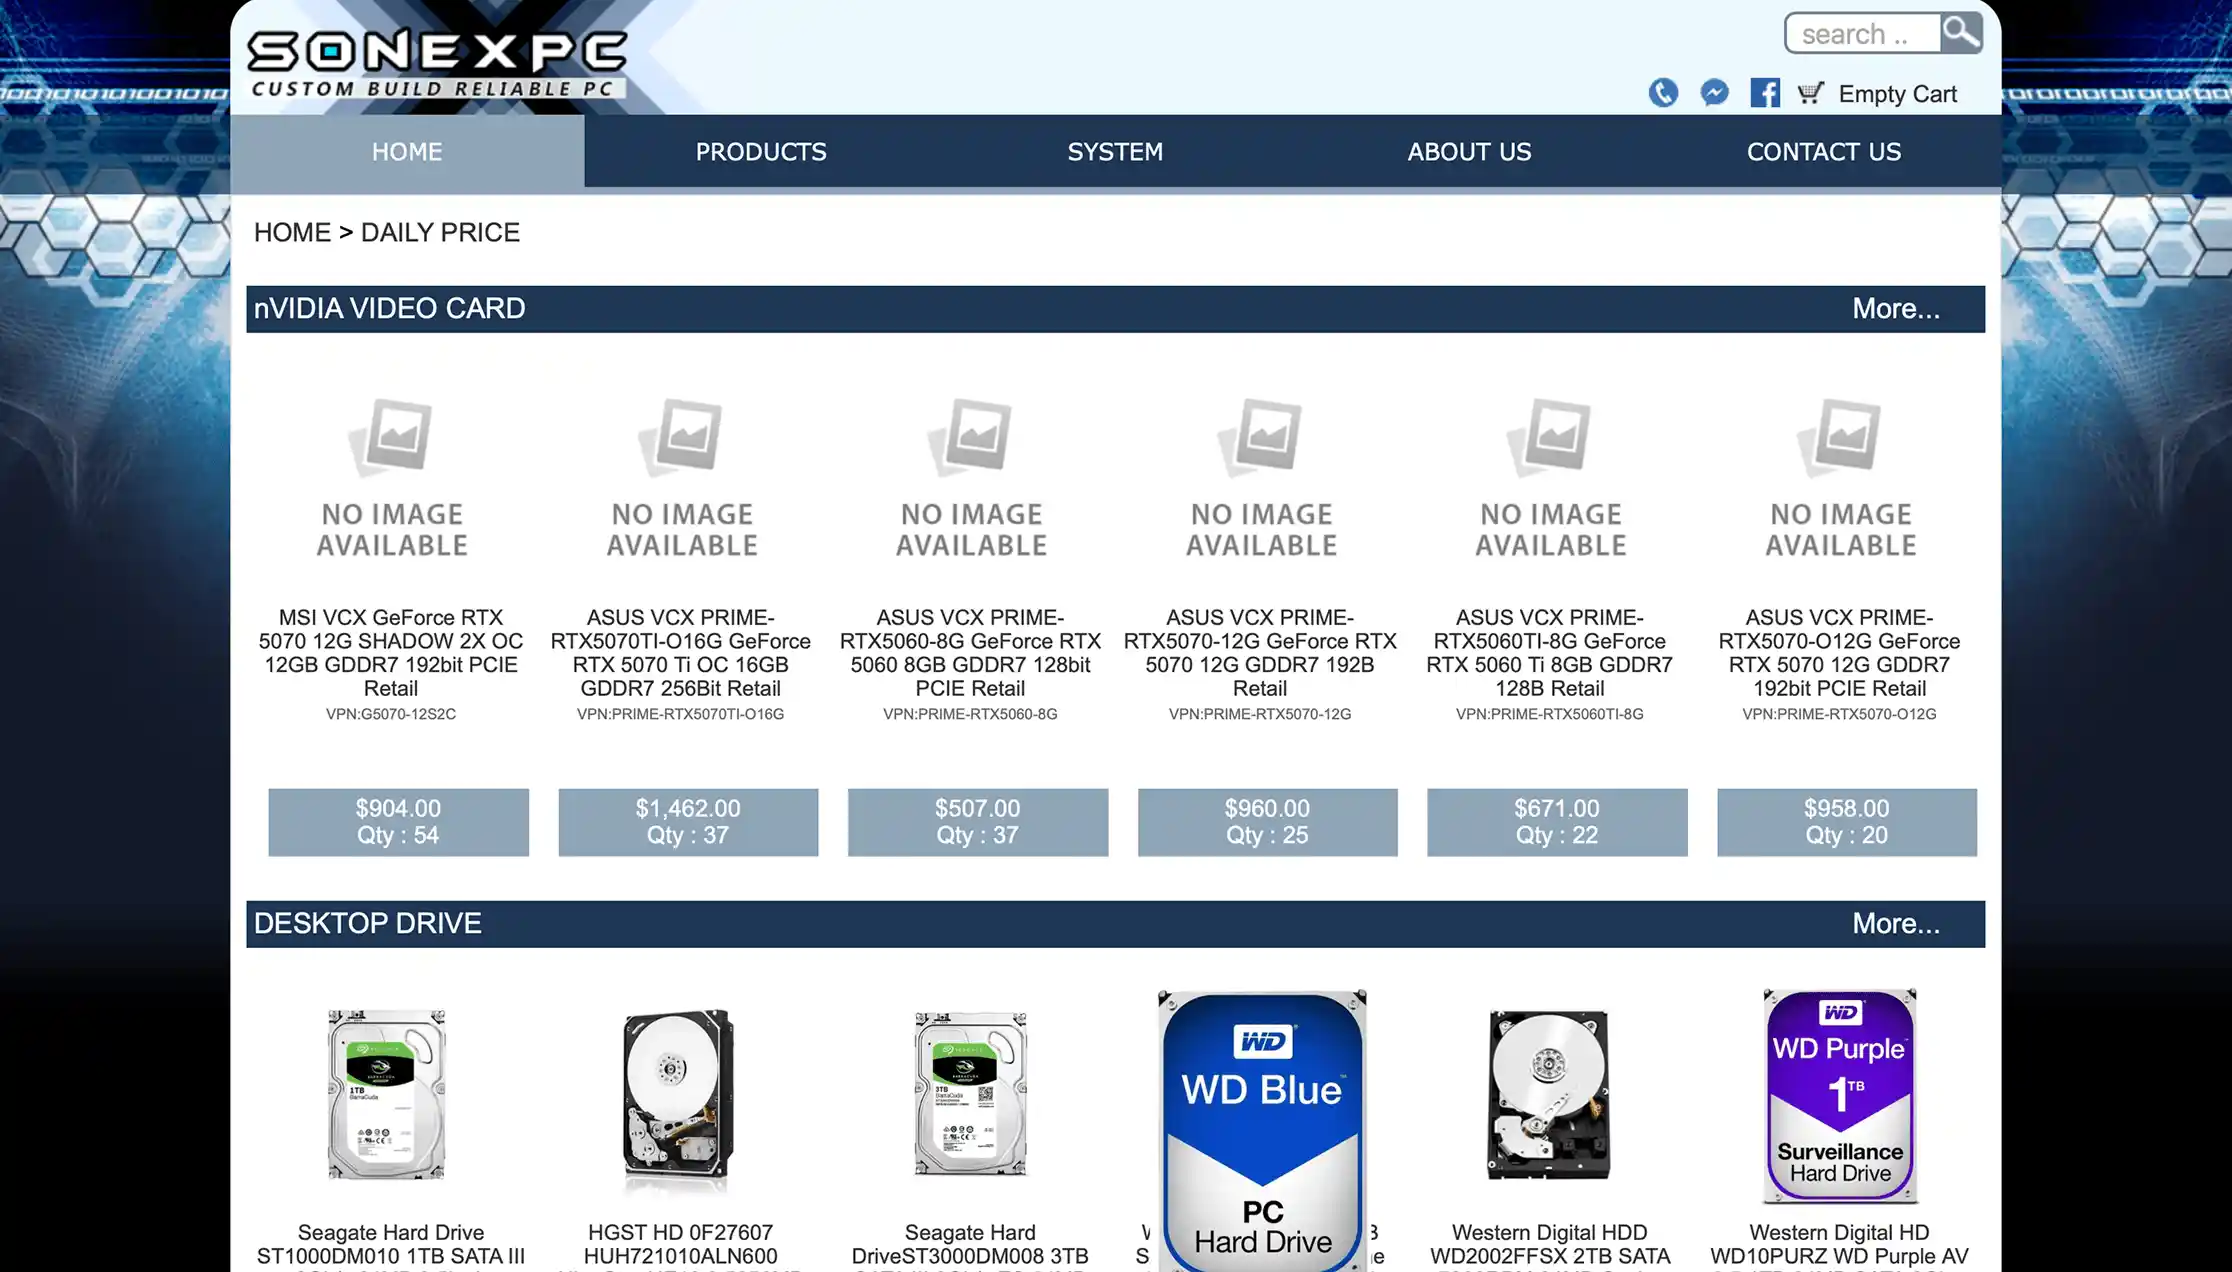This screenshot has height=1272, width=2232.
Task: Focus the search input field
Action: pos(1863,34)
